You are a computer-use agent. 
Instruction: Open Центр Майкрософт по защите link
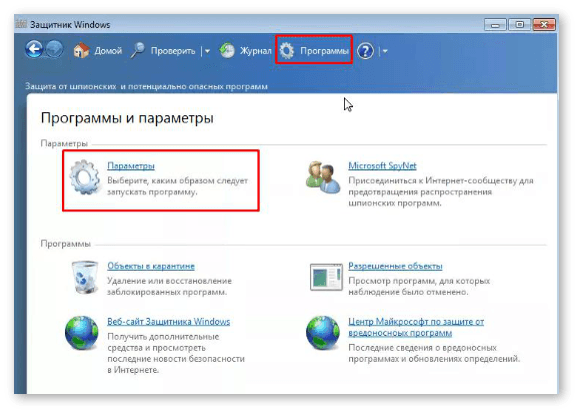(416, 327)
